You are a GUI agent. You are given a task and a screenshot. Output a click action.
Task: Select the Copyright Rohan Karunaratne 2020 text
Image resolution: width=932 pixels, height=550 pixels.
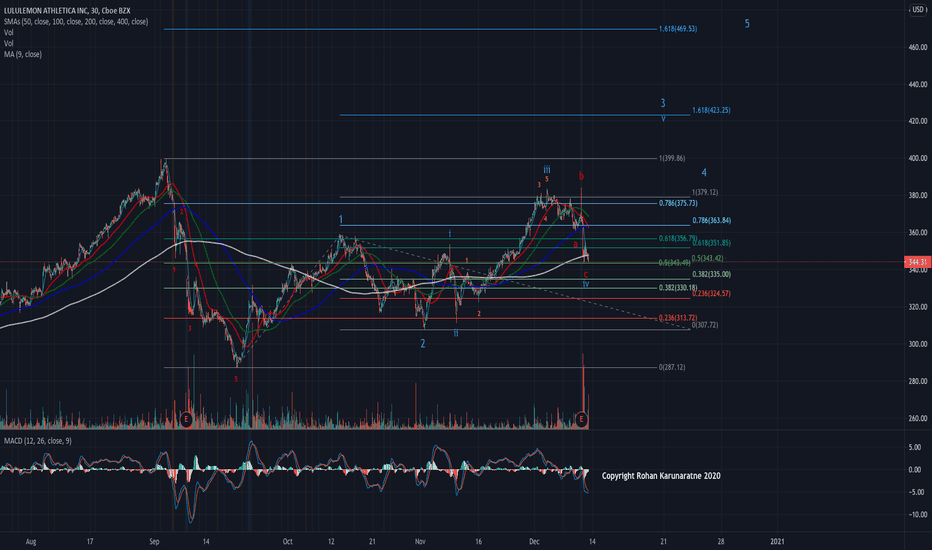pyautogui.click(x=661, y=476)
